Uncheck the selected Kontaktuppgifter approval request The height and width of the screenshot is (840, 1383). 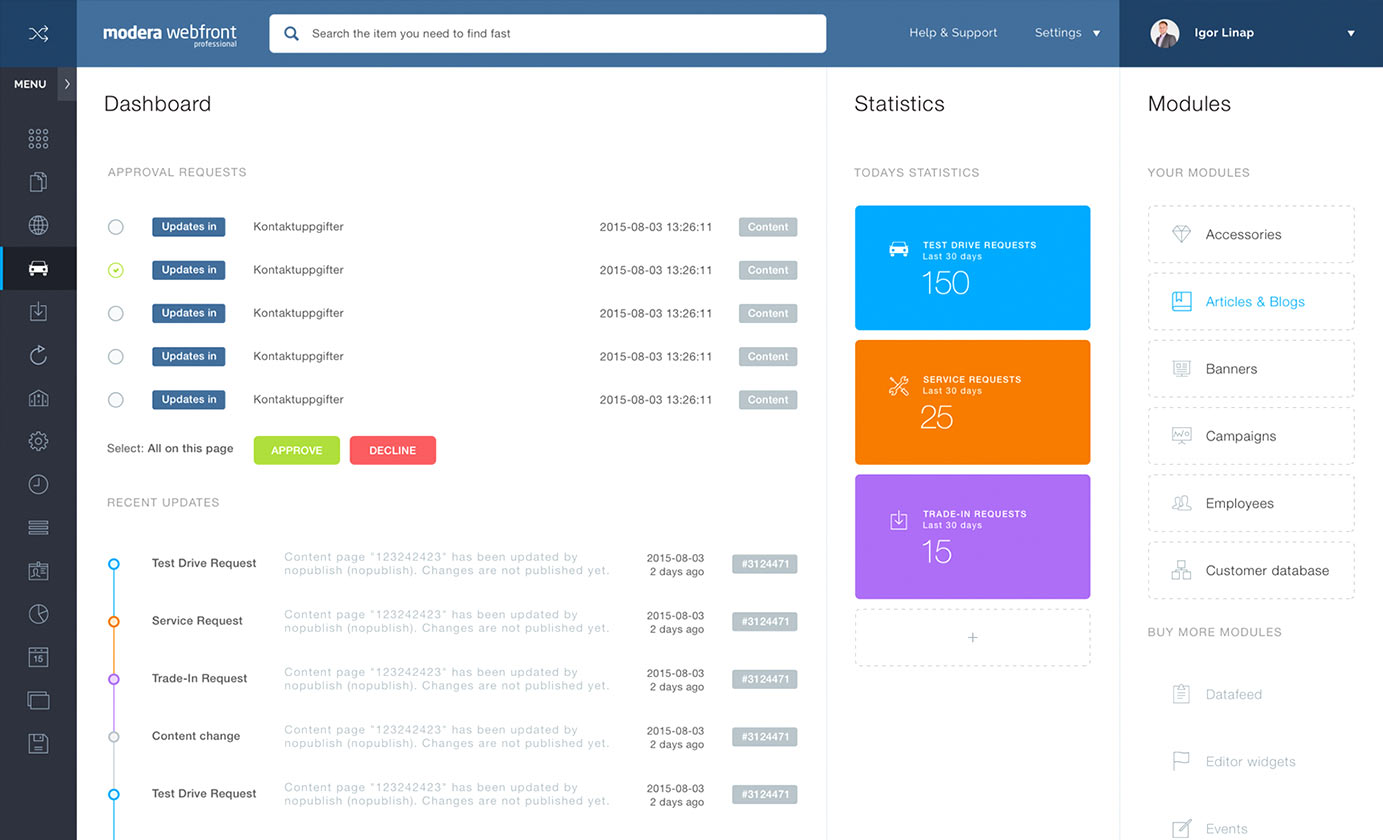(115, 269)
